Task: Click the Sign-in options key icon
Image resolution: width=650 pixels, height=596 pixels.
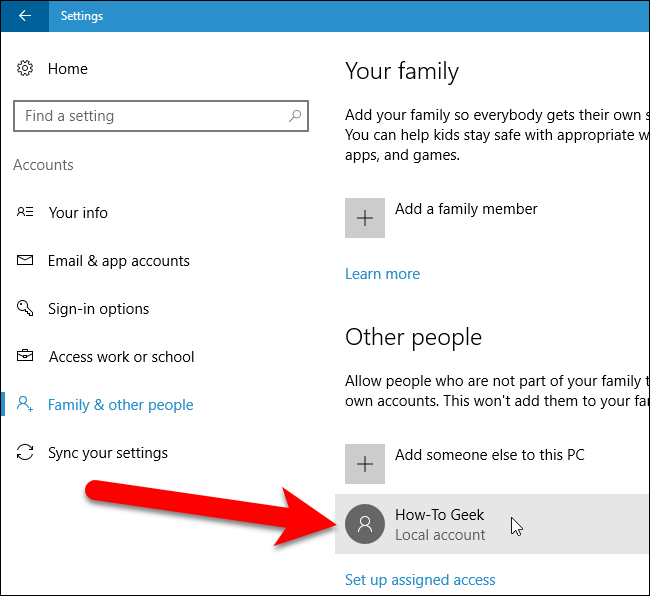Action: point(26,309)
